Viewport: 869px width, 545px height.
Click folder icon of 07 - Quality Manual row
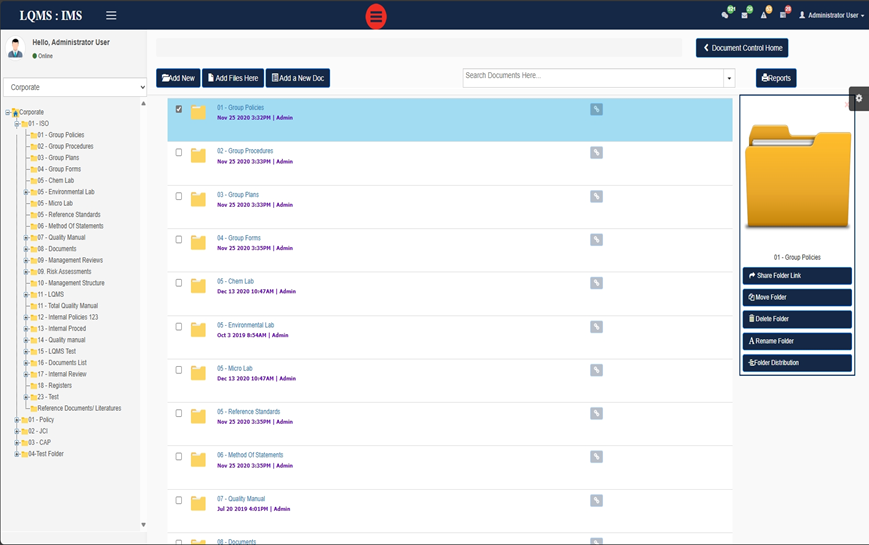coord(198,503)
